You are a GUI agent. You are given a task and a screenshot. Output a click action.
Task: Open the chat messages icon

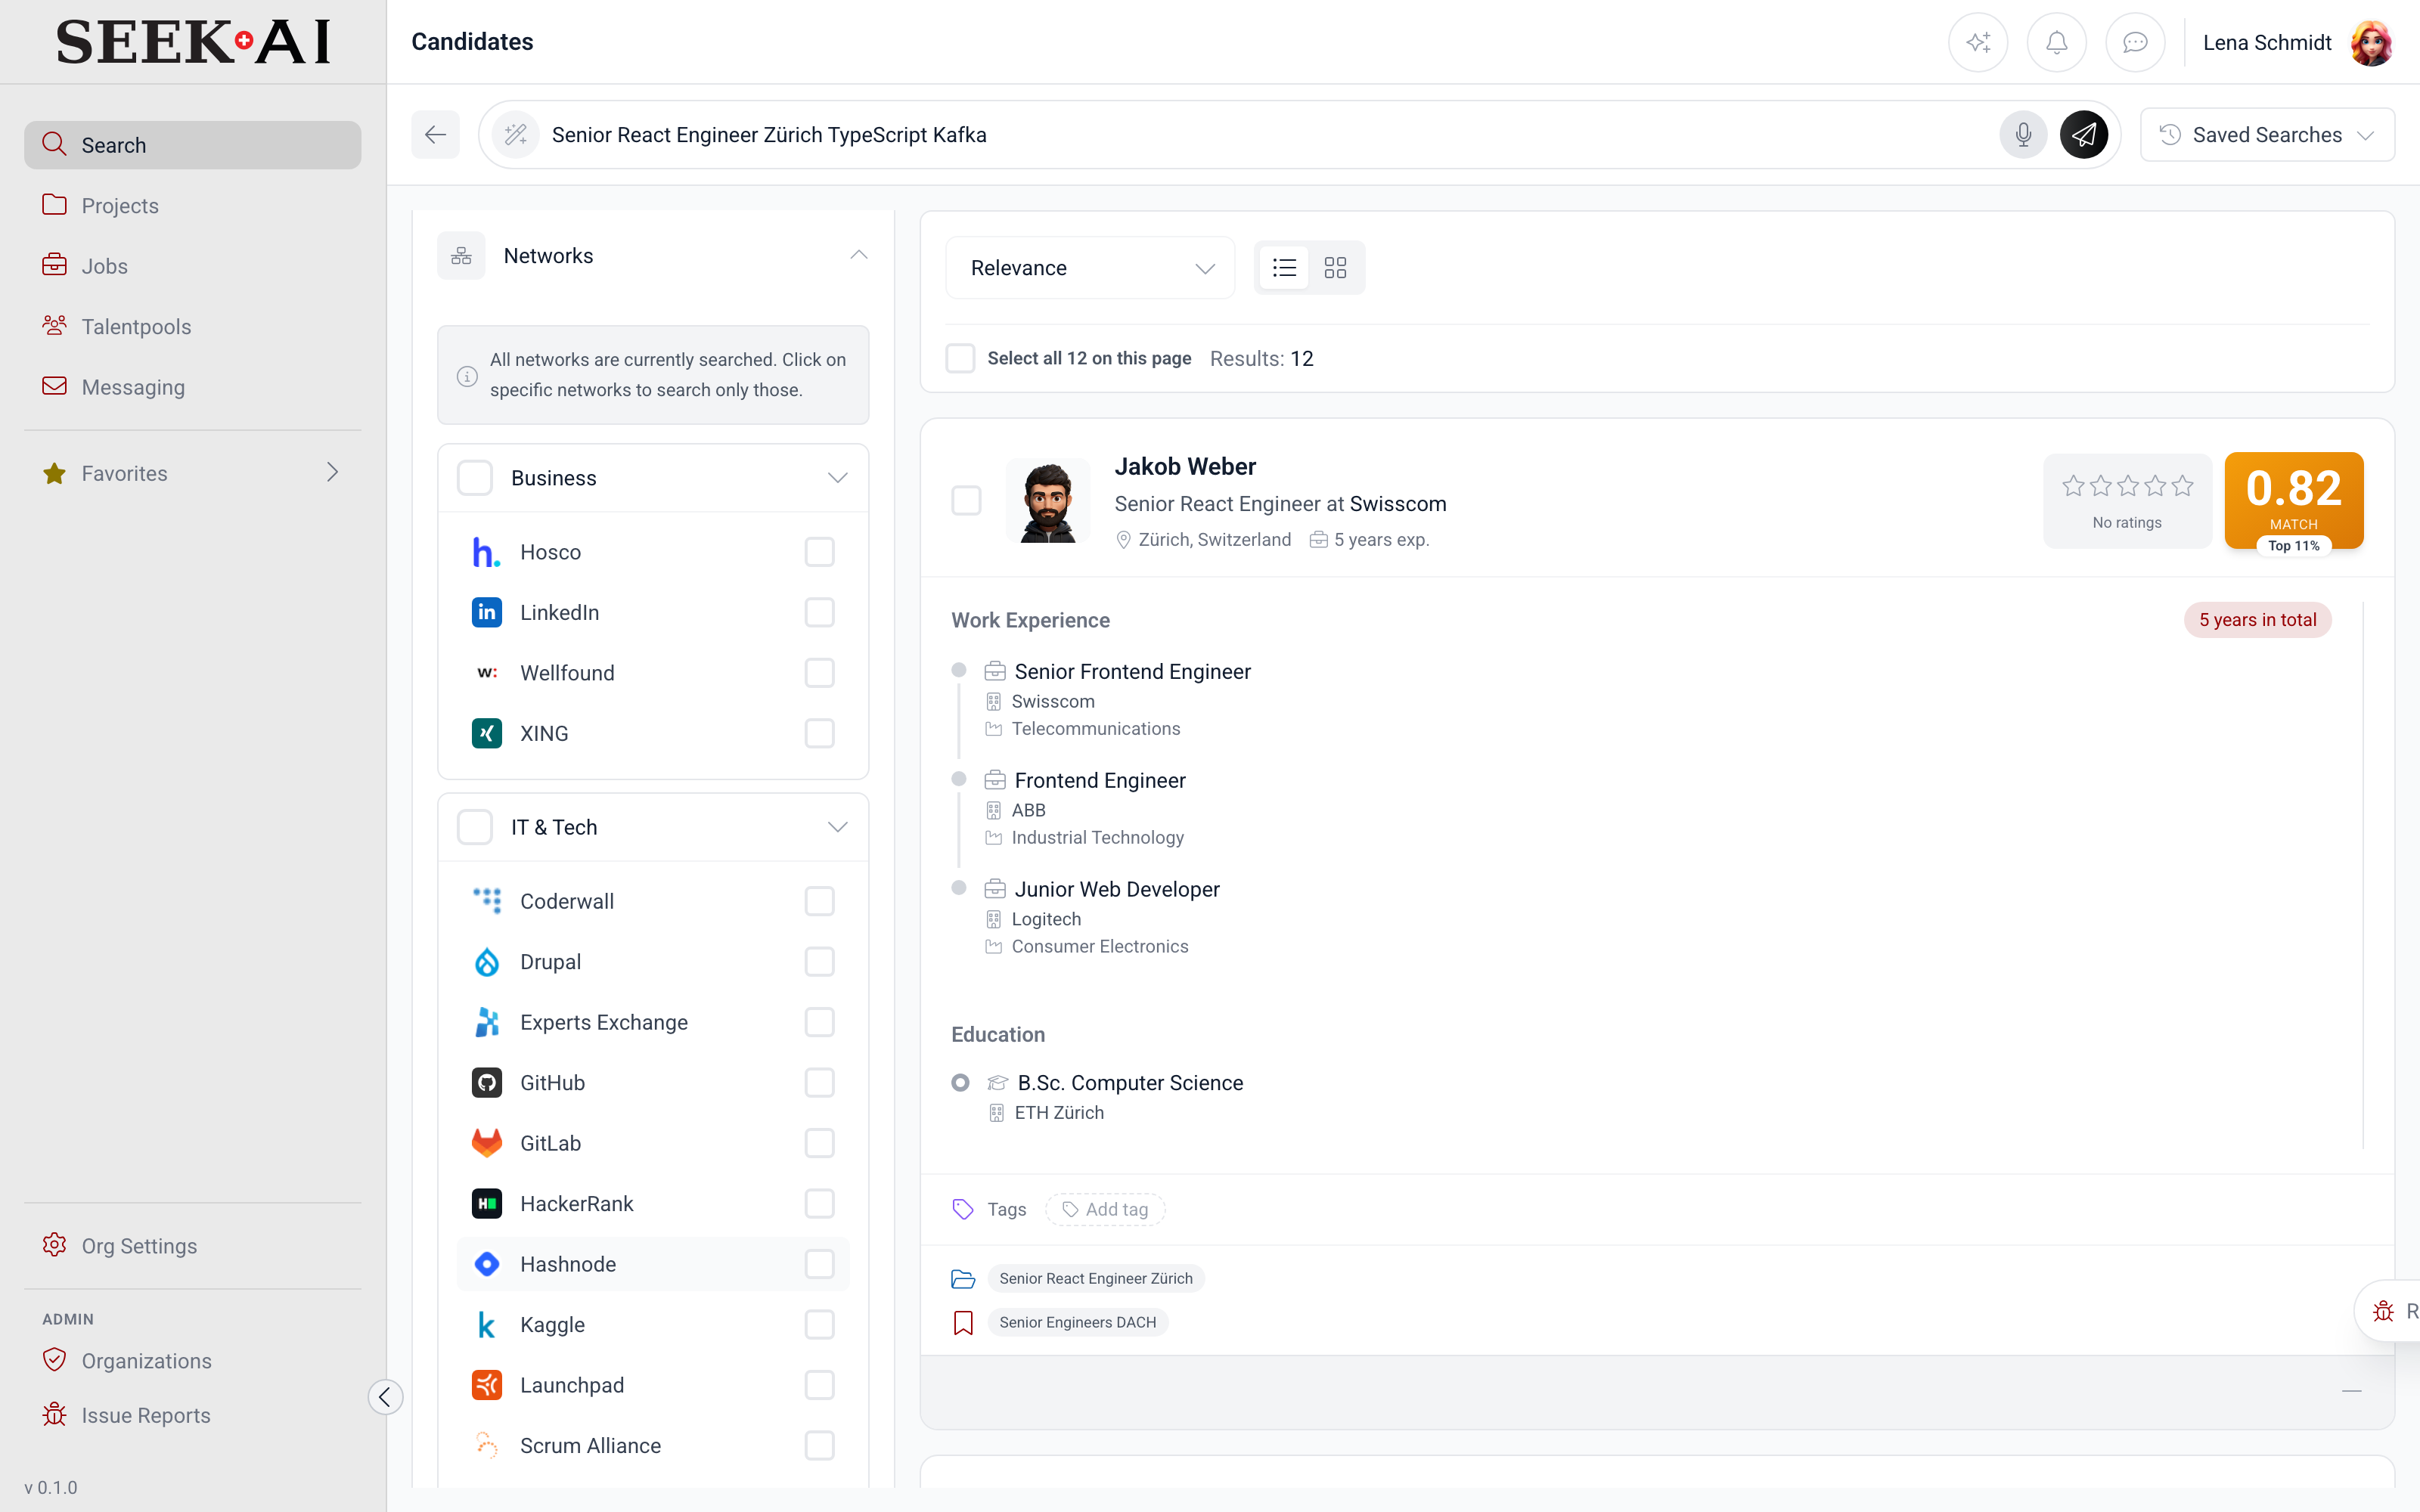2135,42
